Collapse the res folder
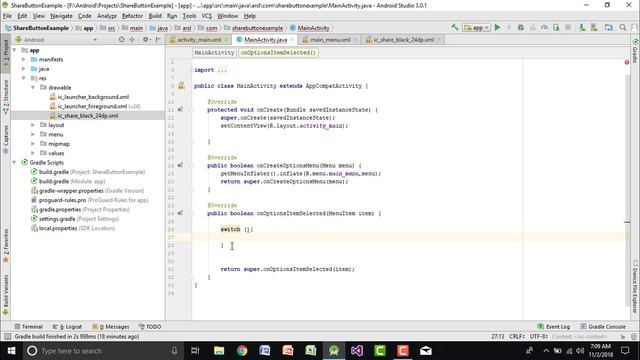The image size is (640, 360). 24,78
